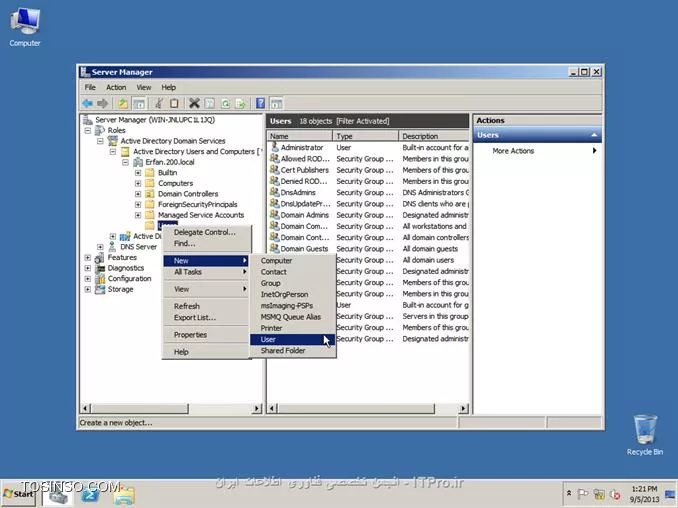Select MSMQ Queue Alias in New submenu

coord(292,317)
